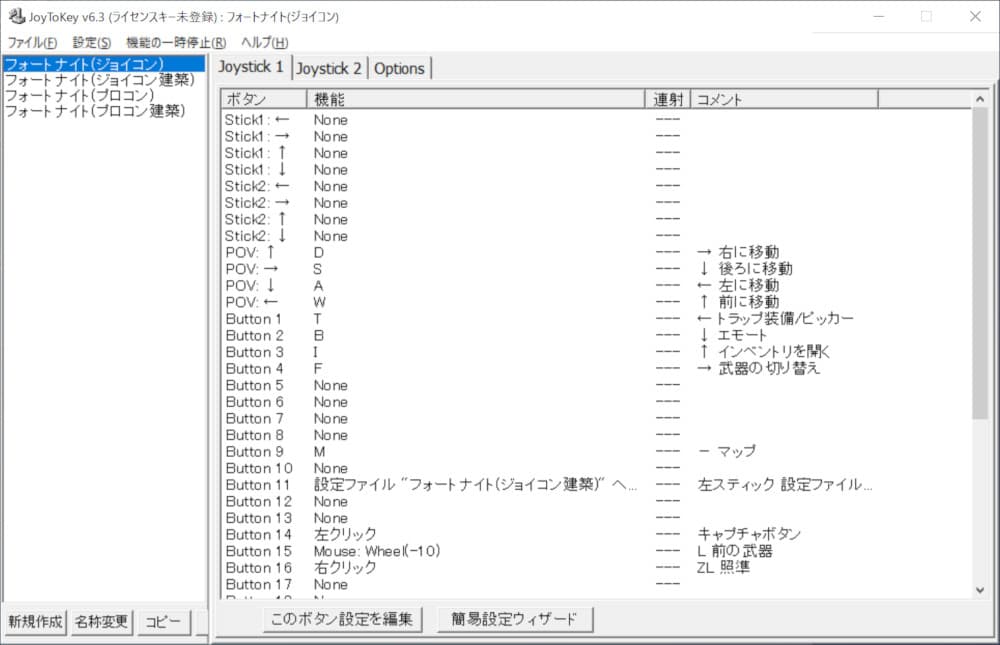Open the 簡易設定ウィザード
Viewport: 1000px width, 645px height.
click(x=514, y=619)
